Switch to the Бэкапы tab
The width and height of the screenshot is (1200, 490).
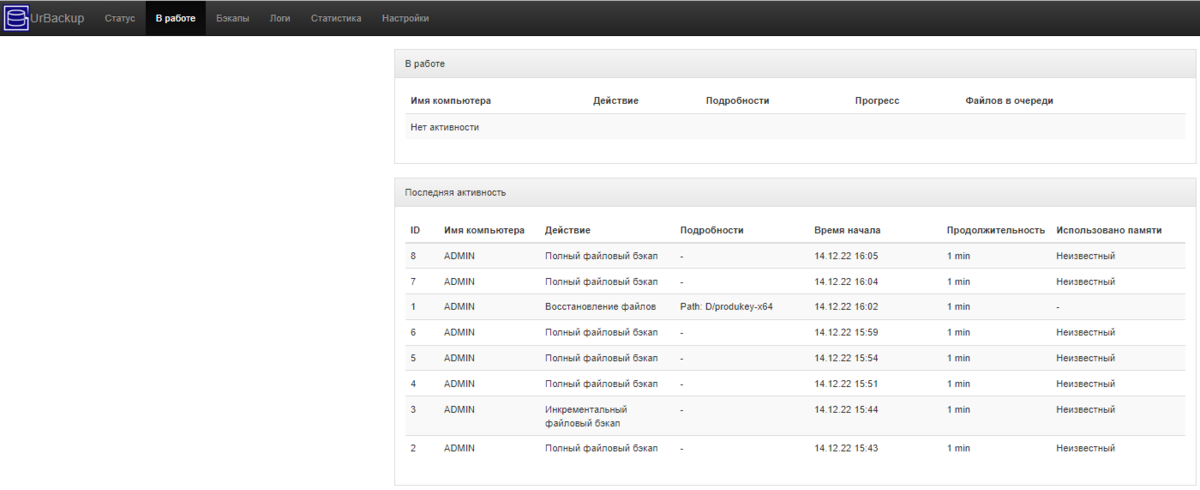click(x=233, y=18)
